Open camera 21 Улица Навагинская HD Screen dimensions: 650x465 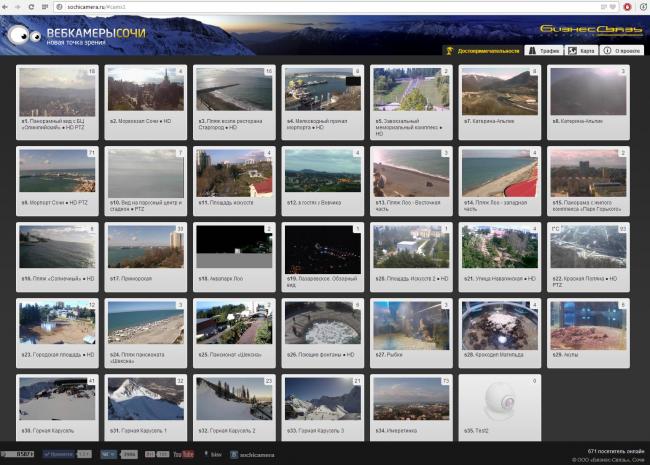[500, 257]
